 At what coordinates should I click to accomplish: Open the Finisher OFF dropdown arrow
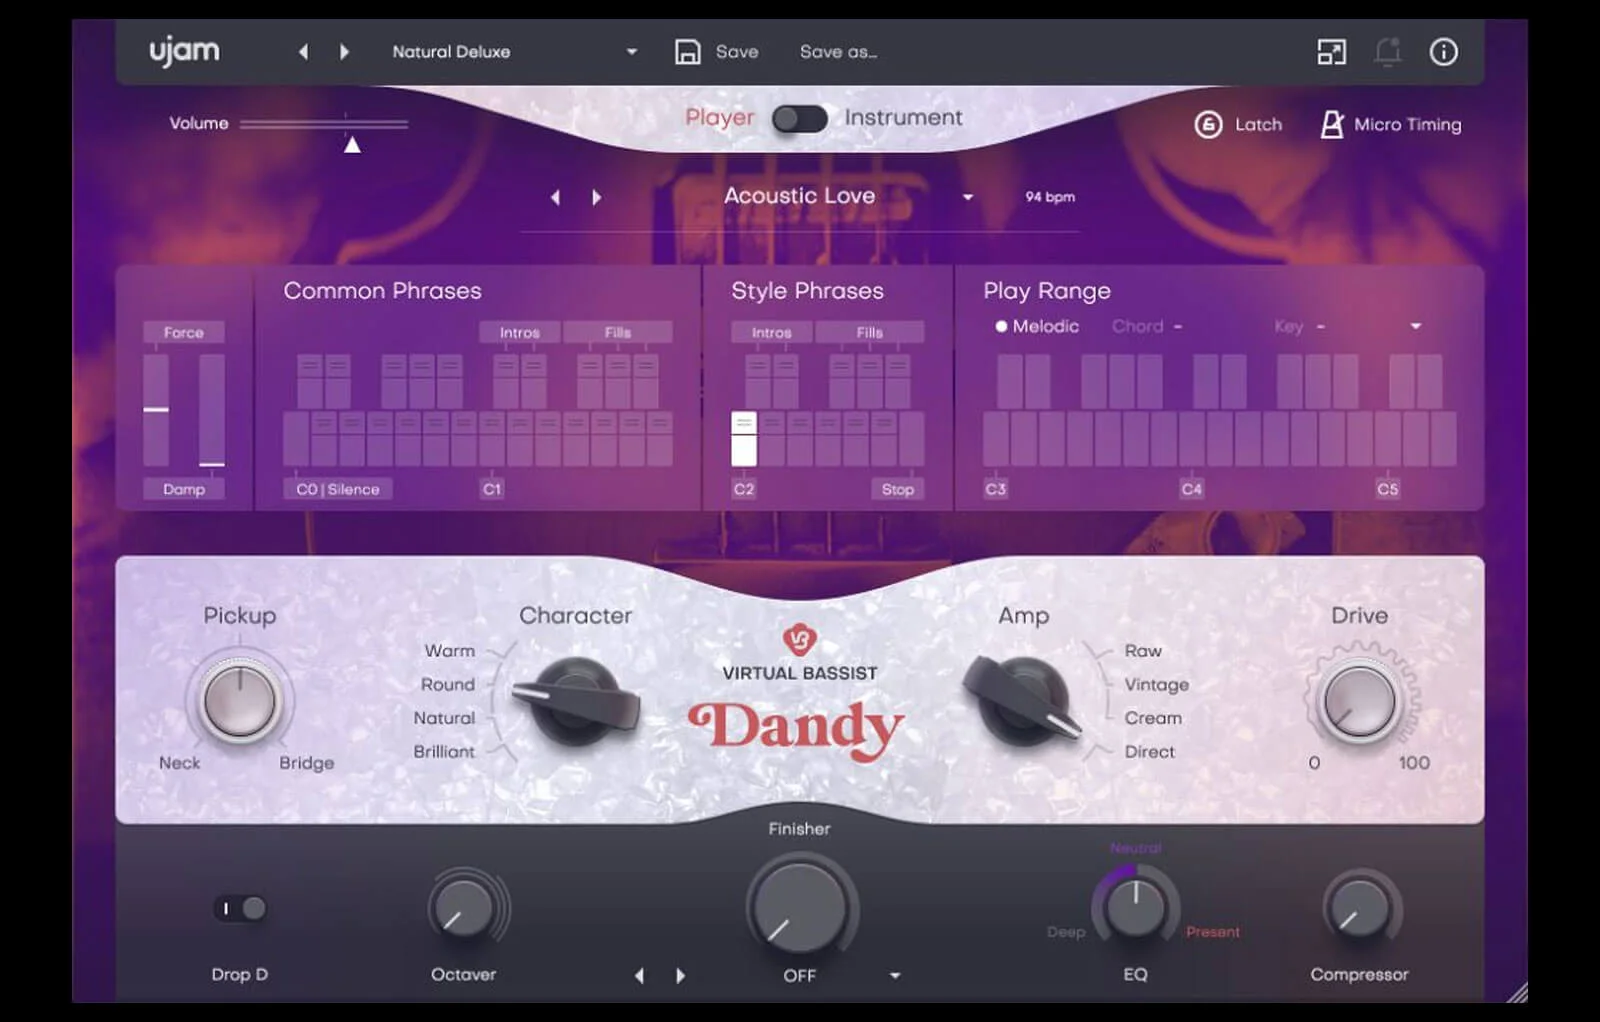895,975
